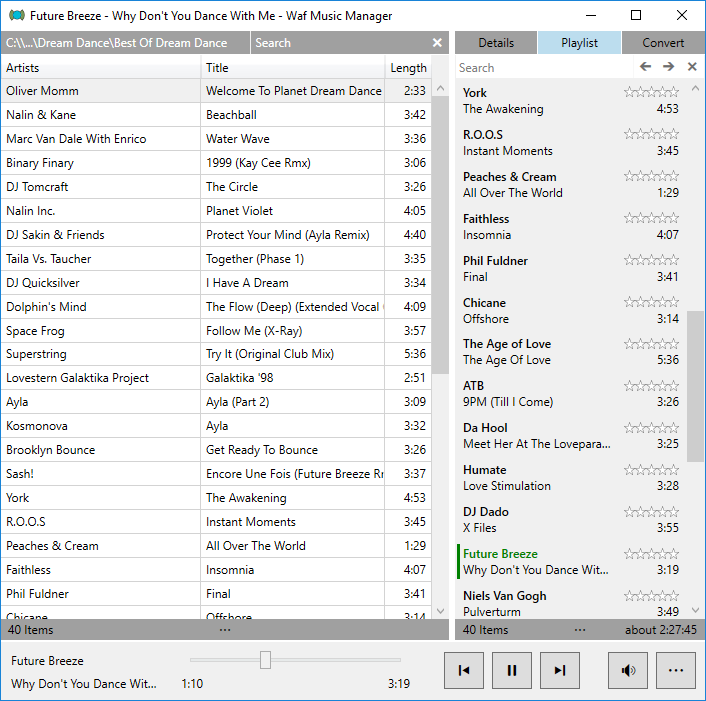Viewport: 706px width, 701px height.
Task: Select Superstring Try It row
Action: pos(216,354)
